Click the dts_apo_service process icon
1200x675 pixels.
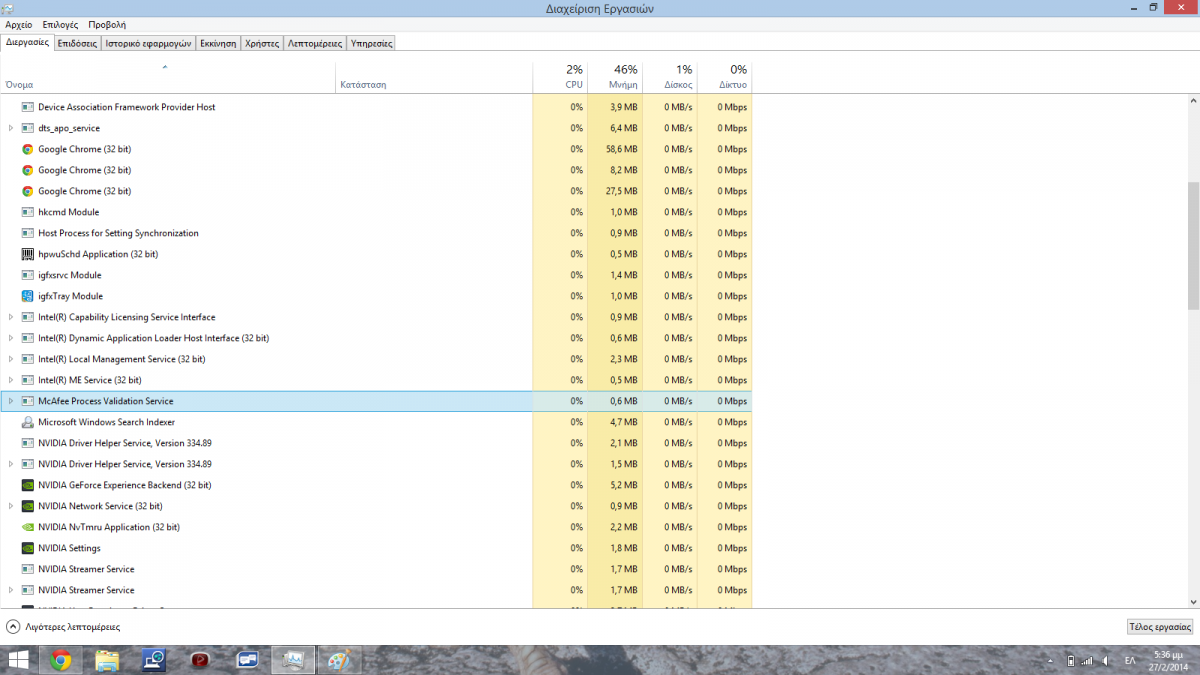coord(28,128)
